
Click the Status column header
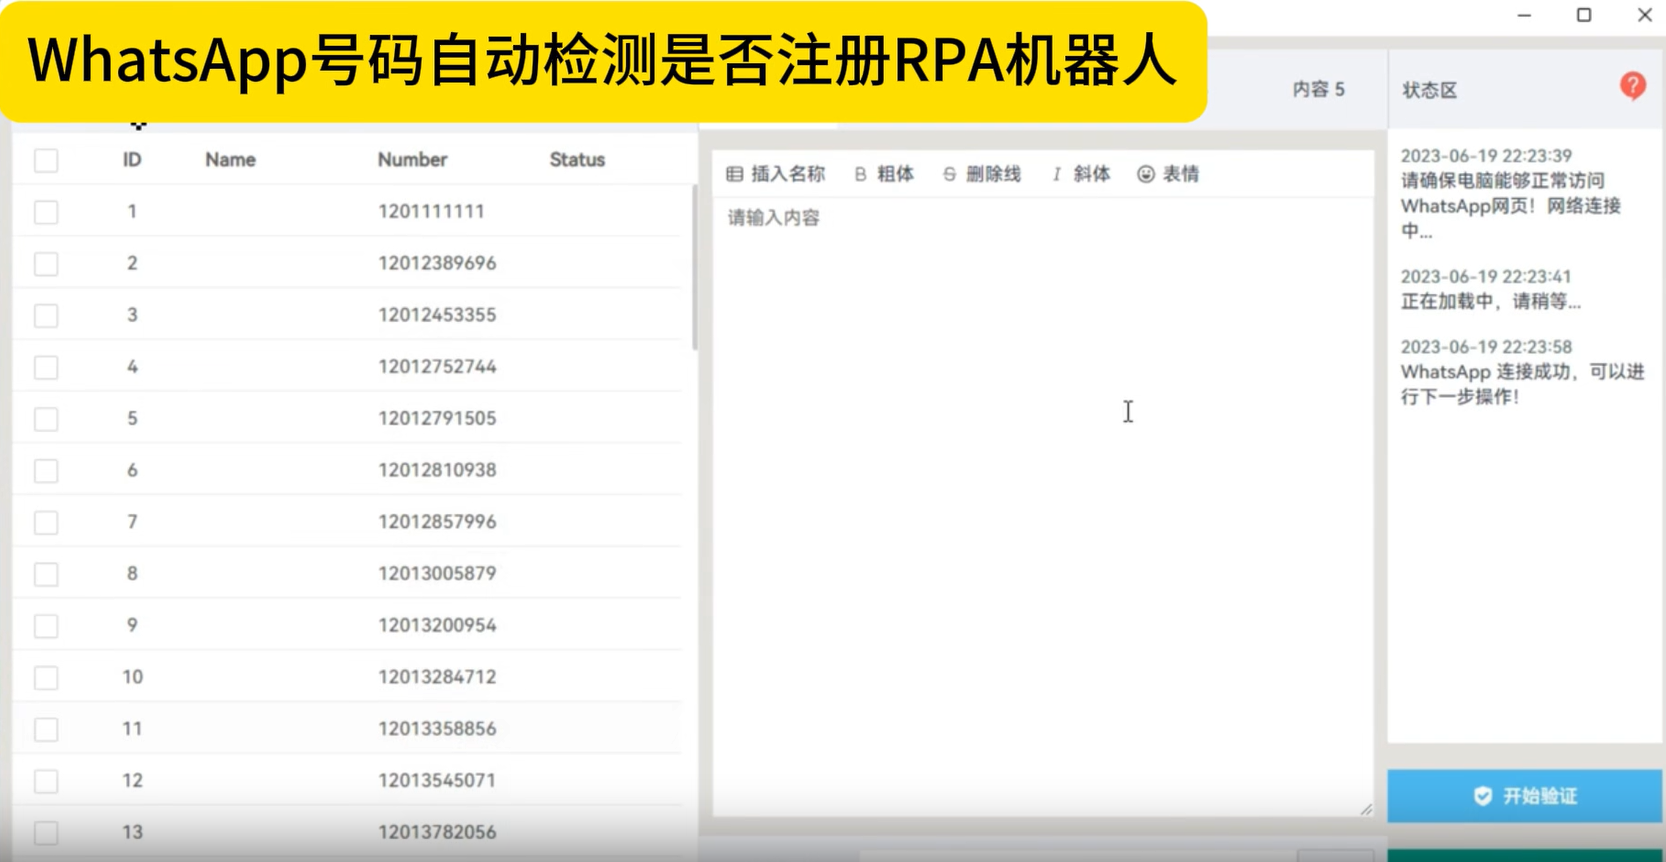coord(577,160)
